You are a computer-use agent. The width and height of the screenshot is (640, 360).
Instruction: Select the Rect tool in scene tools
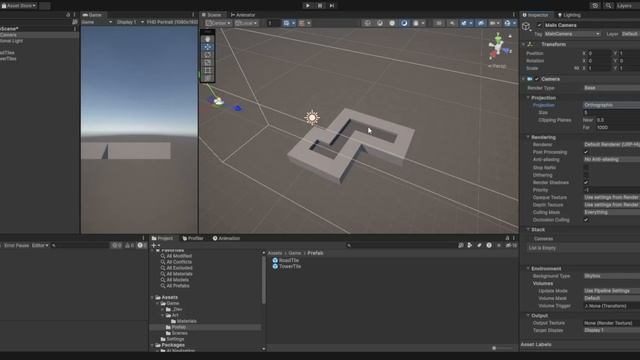208,70
